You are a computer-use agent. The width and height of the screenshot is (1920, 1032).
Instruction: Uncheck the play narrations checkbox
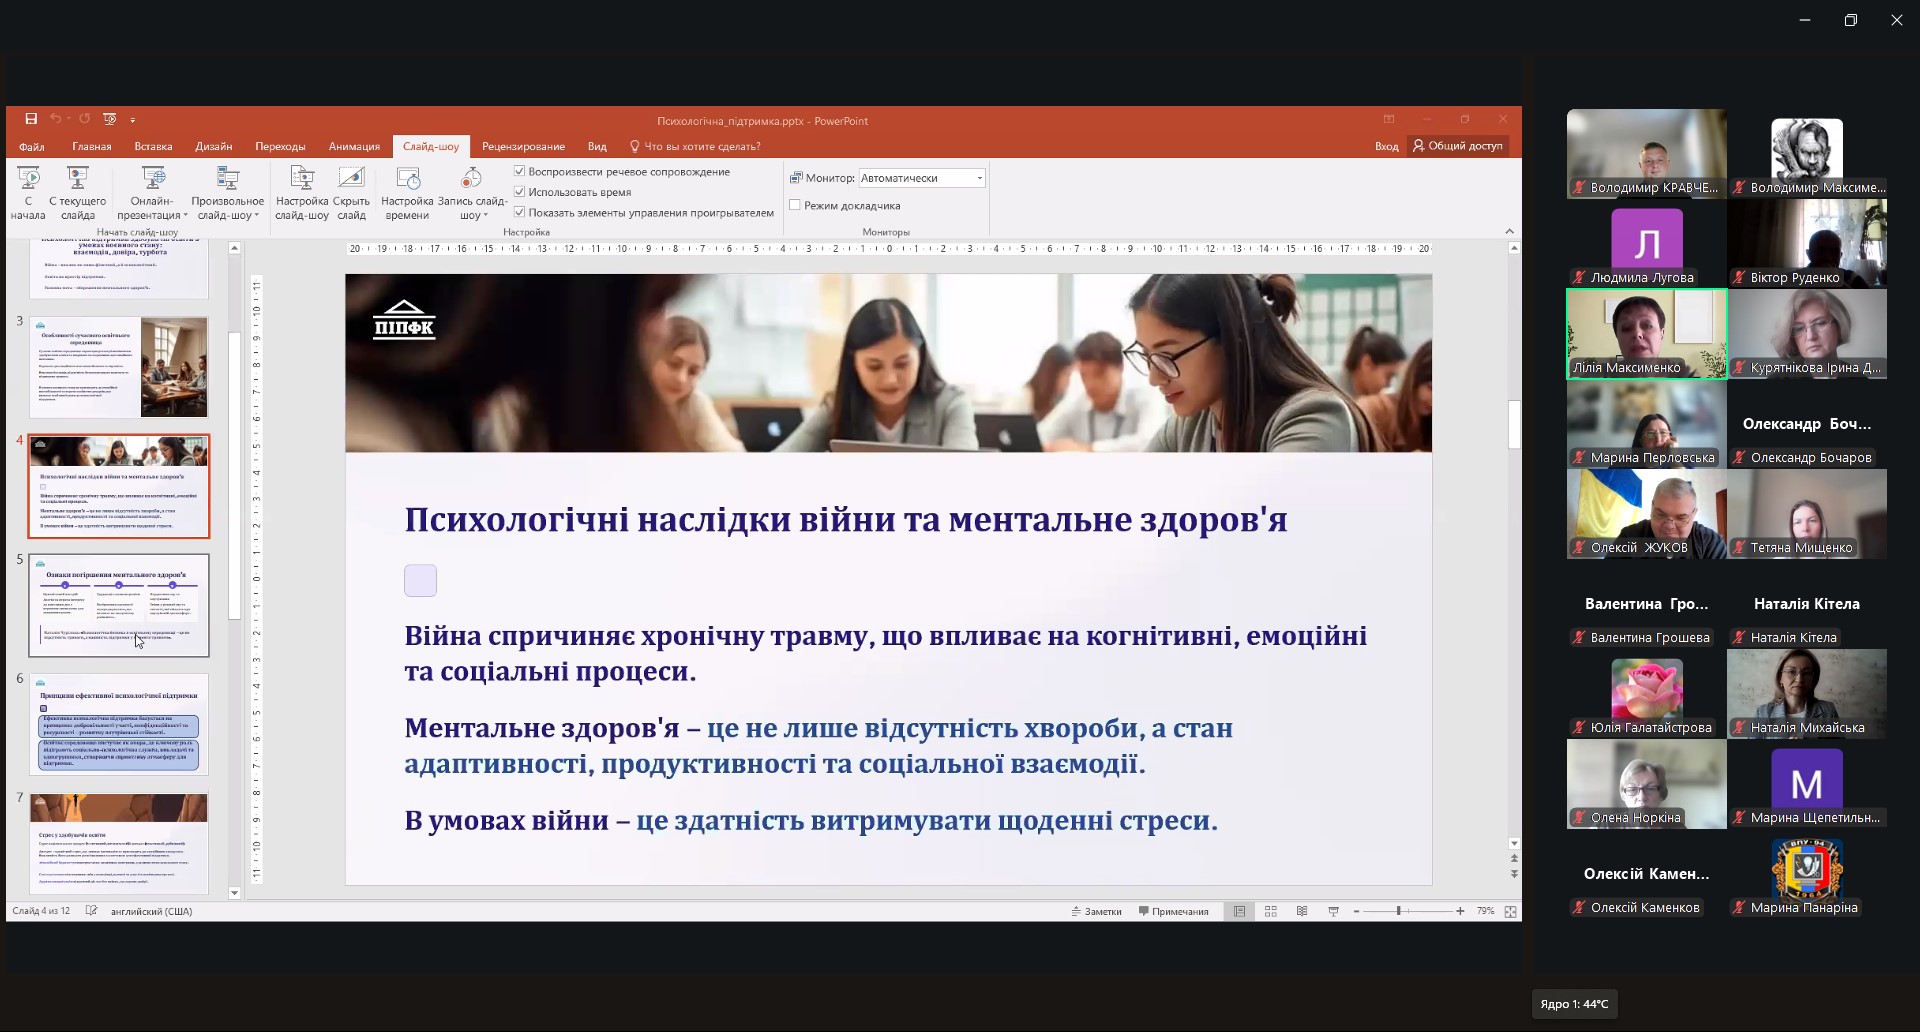tap(520, 172)
